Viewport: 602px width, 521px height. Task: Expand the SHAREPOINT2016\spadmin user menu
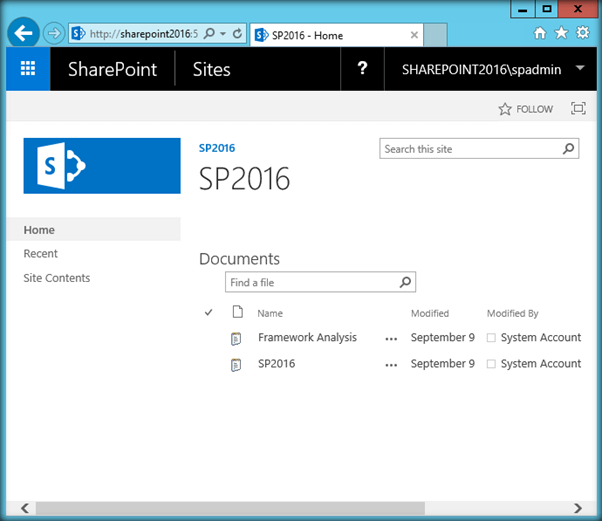tap(491, 69)
